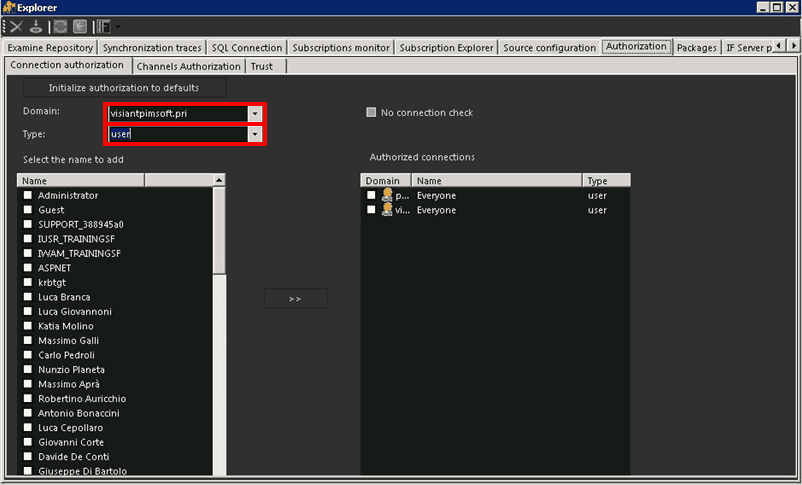
Task: Check the IWAM_TRAININGSF checkbox
Action: click(x=28, y=253)
